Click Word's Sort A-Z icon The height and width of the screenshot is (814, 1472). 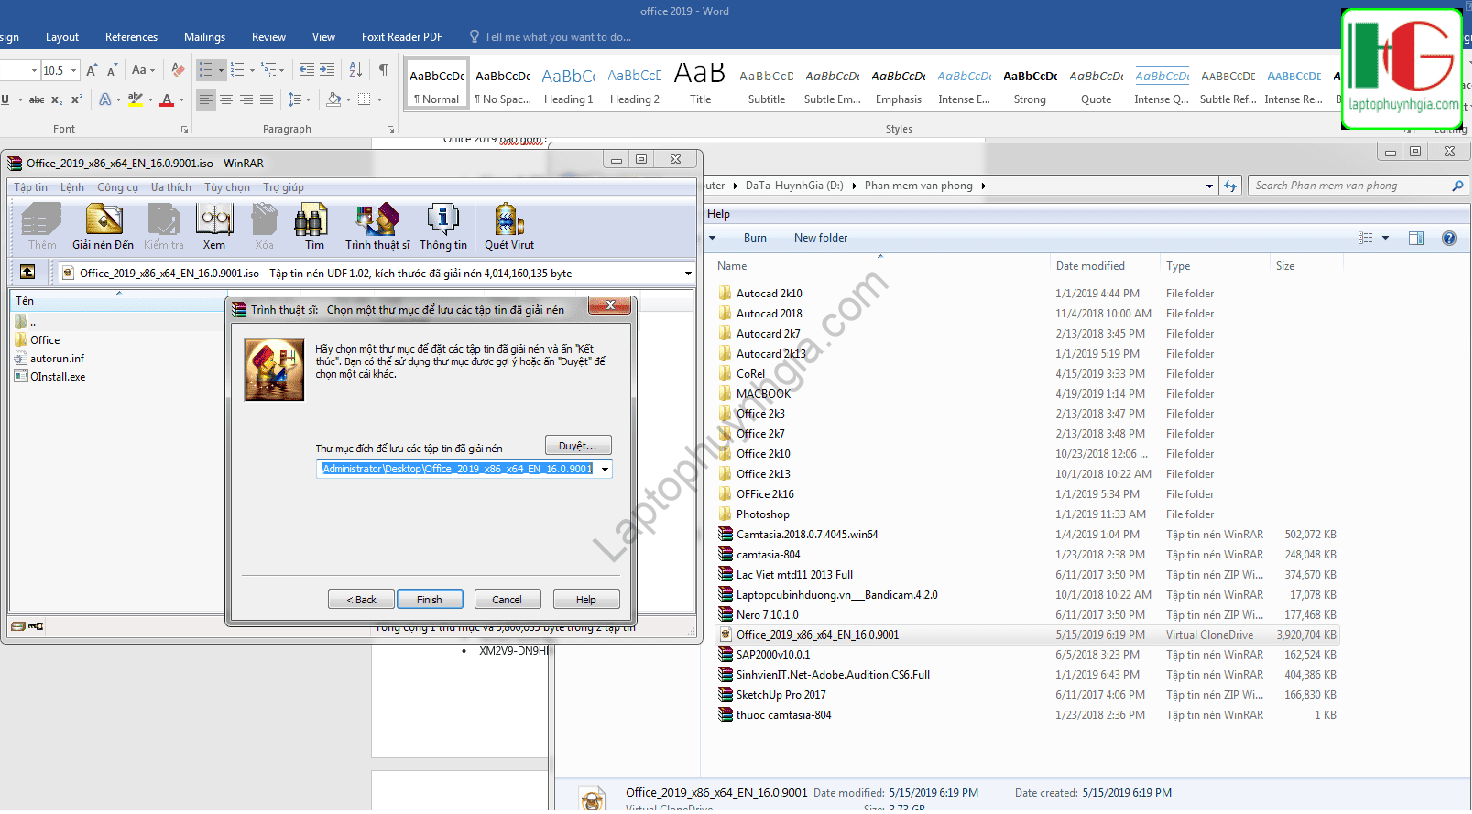coord(356,70)
